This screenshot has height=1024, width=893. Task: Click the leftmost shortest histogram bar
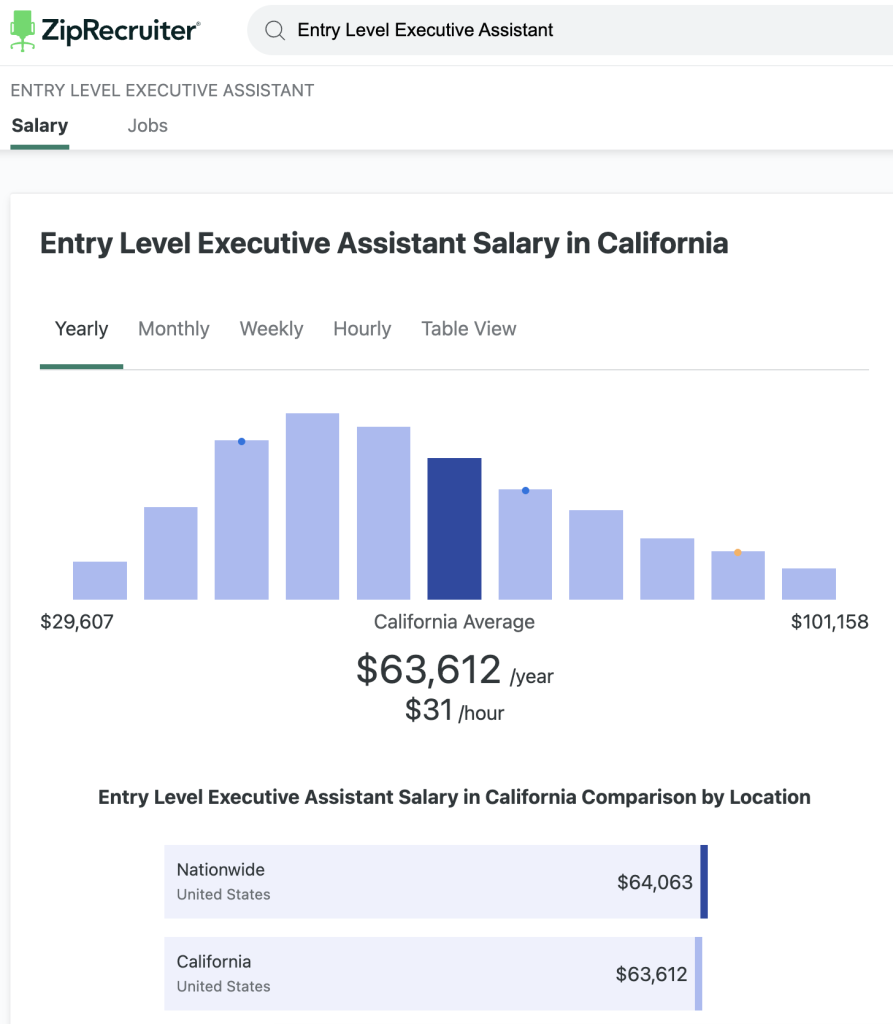point(100,581)
